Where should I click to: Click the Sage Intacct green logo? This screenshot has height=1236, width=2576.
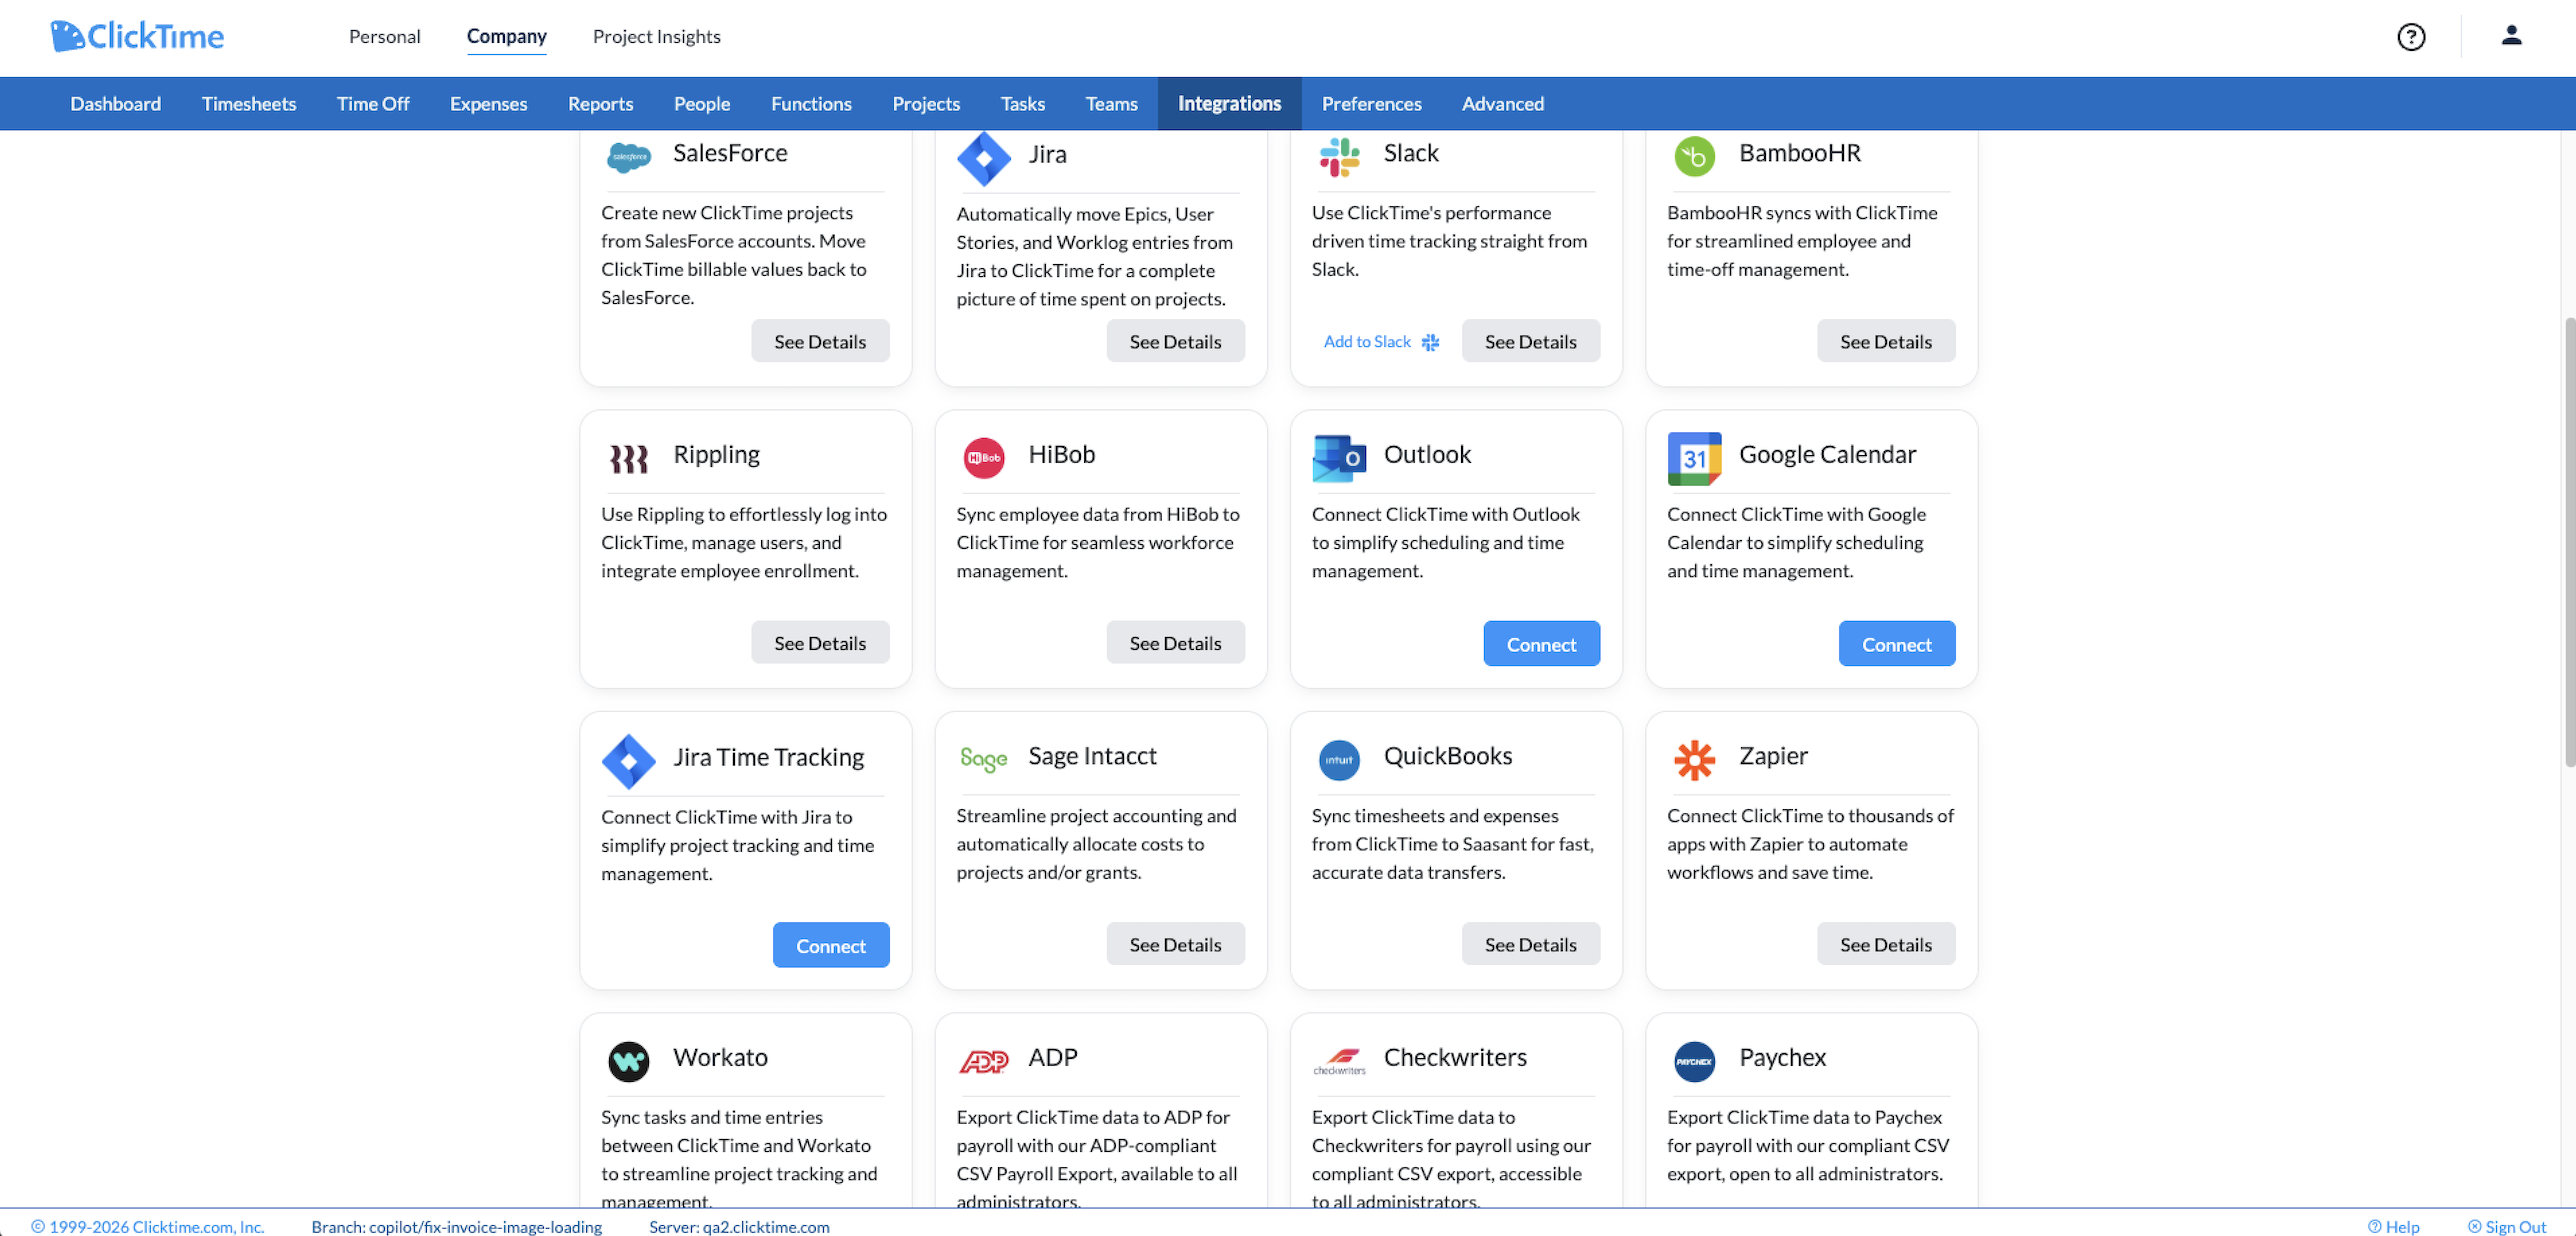point(984,760)
